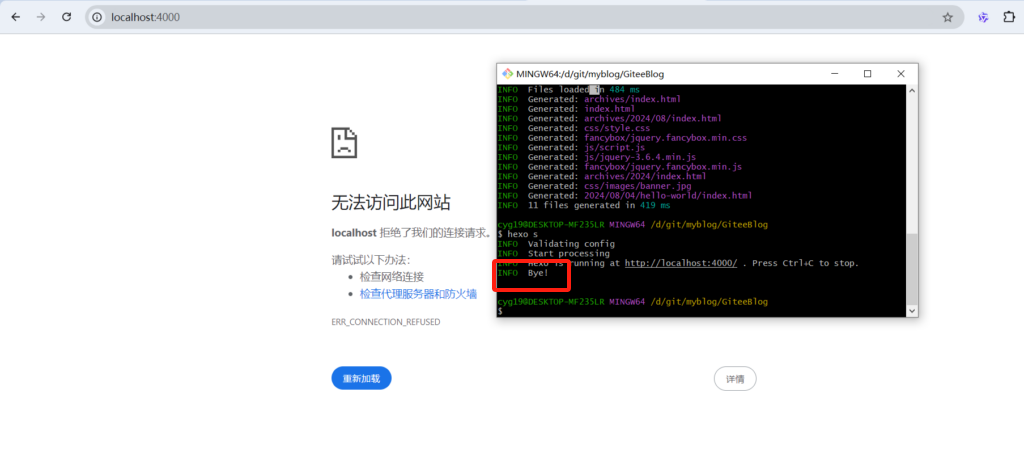Click the browser forward arrow
The width and height of the screenshot is (1024, 473).
click(x=41, y=18)
